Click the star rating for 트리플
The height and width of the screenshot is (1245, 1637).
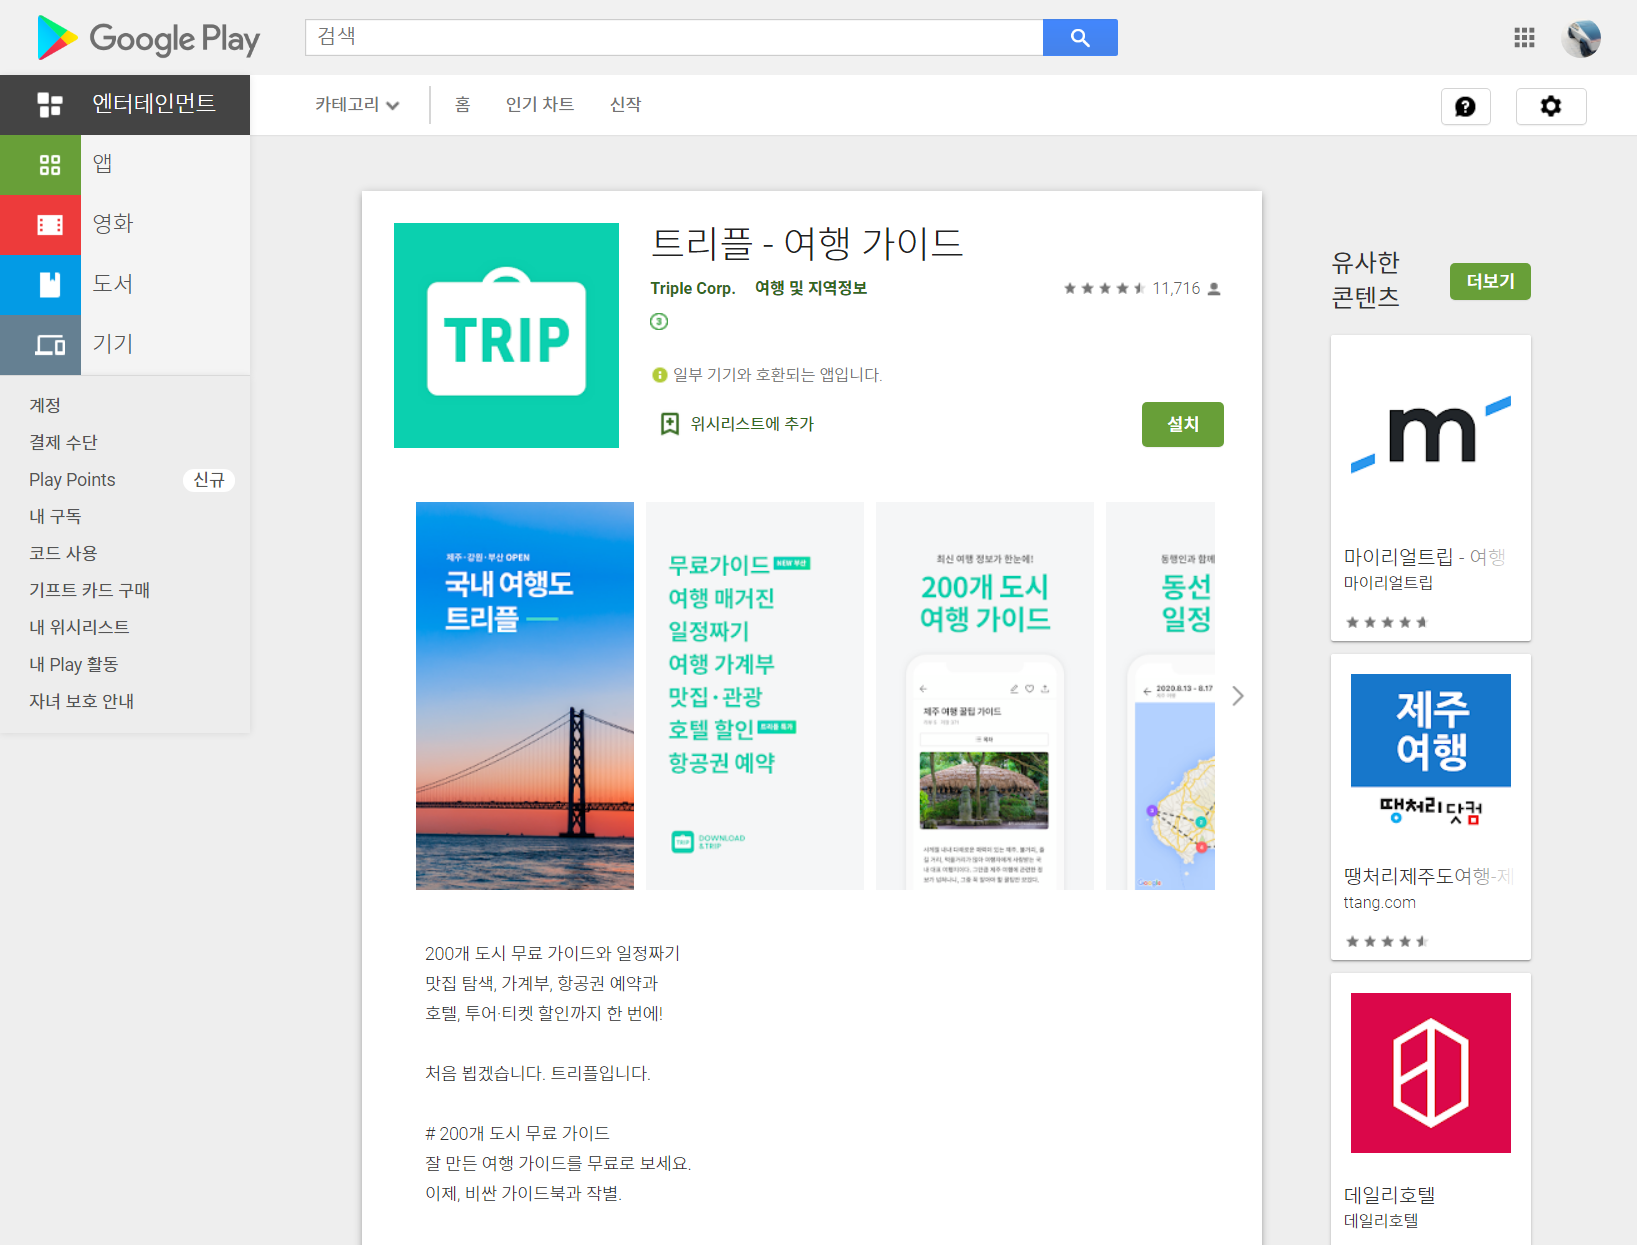click(x=1104, y=288)
